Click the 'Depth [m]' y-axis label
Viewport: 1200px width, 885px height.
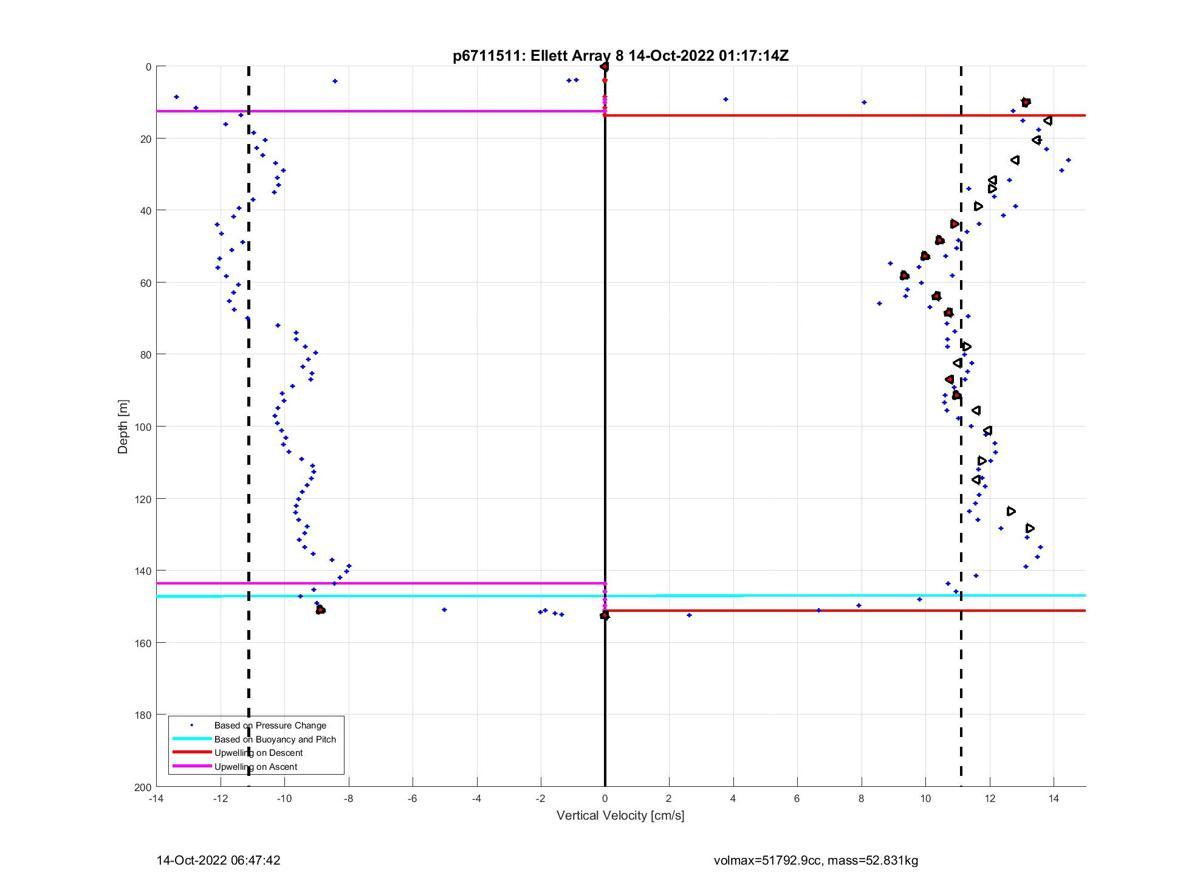tap(124, 427)
